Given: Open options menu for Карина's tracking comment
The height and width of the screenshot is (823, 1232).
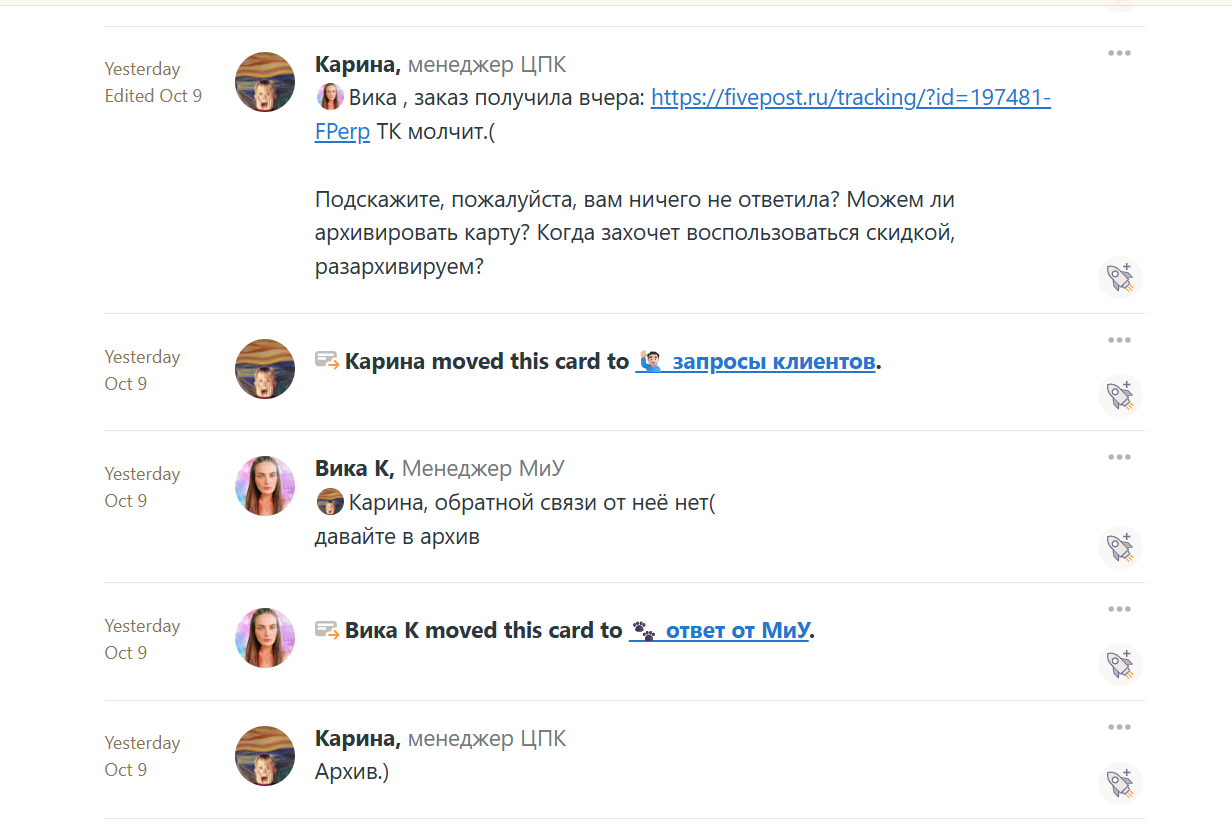Looking at the screenshot, I should 1119,53.
